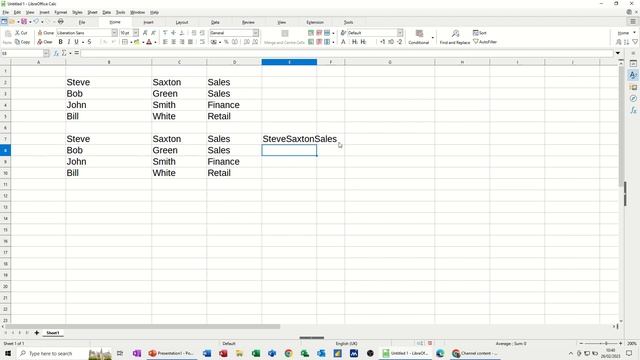
Task: Click the Windows Start button
Action: tap(7, 353)
